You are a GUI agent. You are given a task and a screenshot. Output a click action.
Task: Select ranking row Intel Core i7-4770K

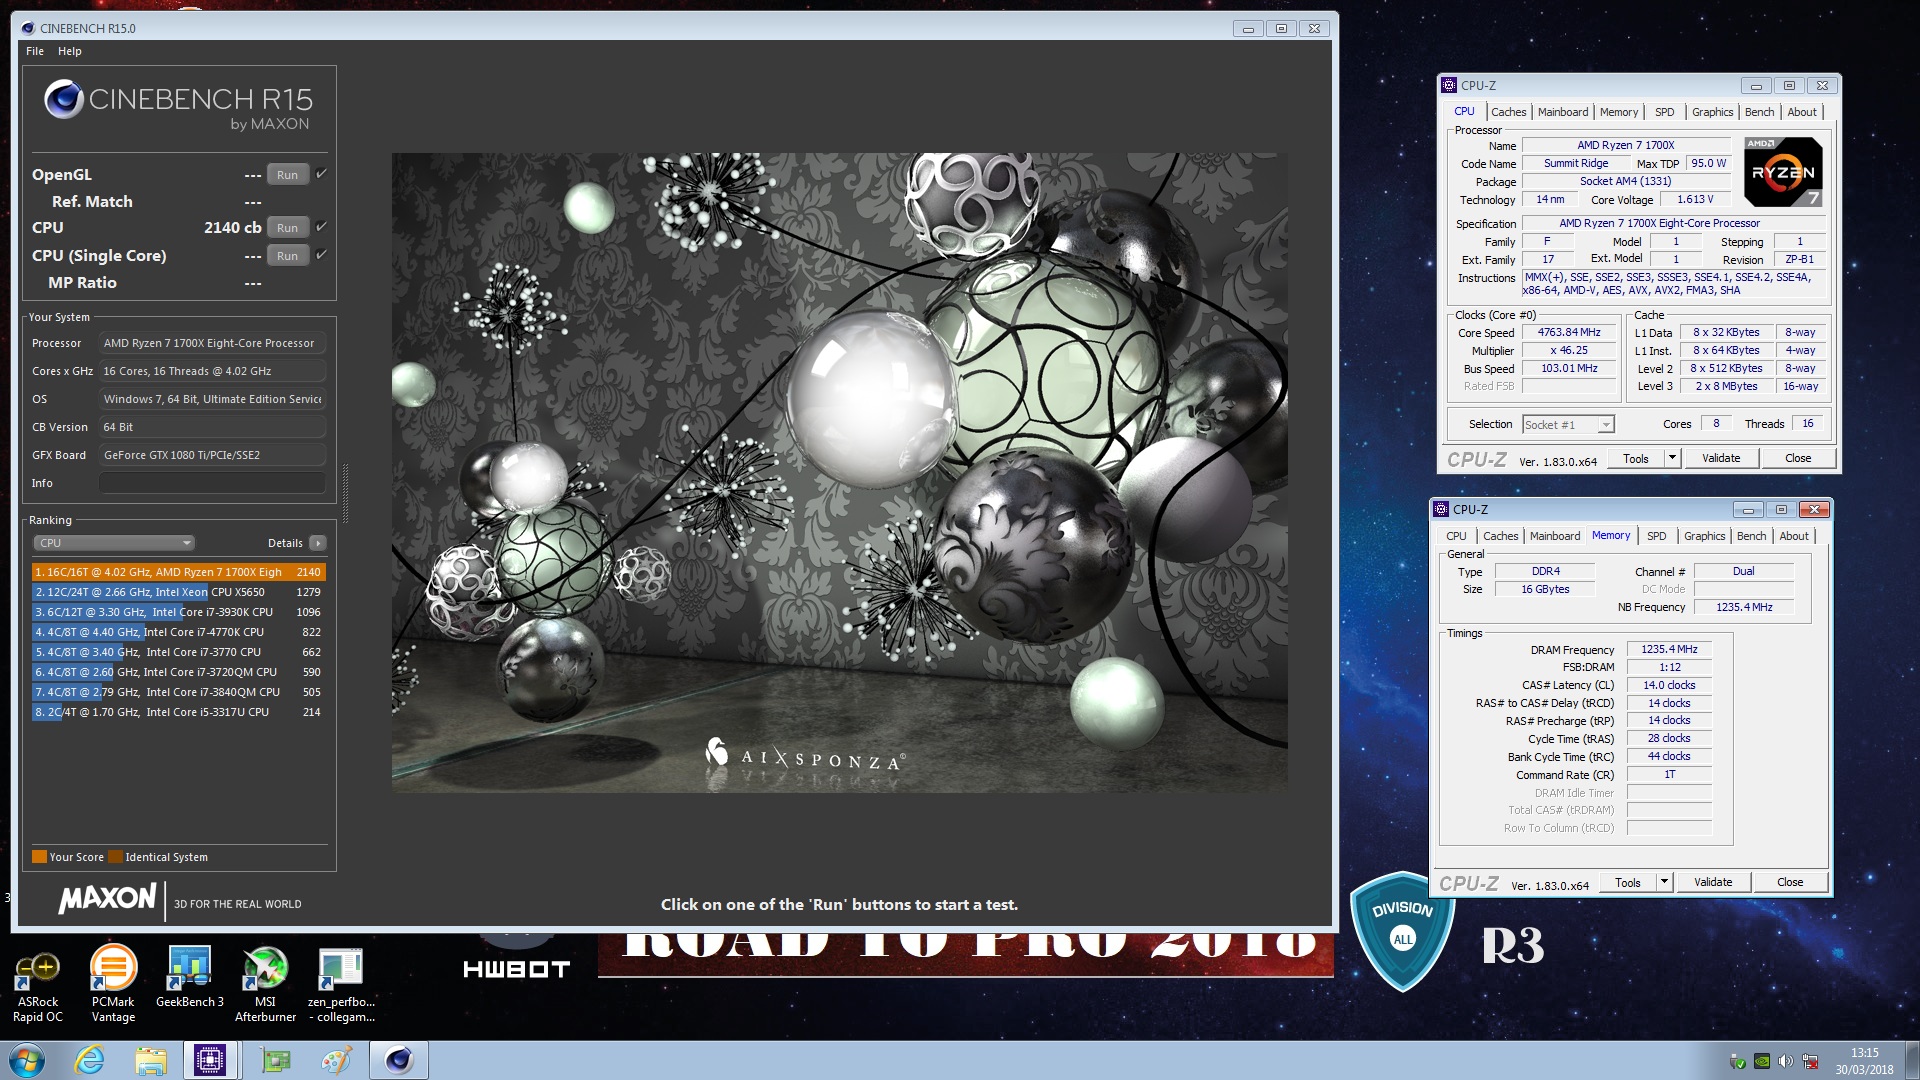click(178, 632)
